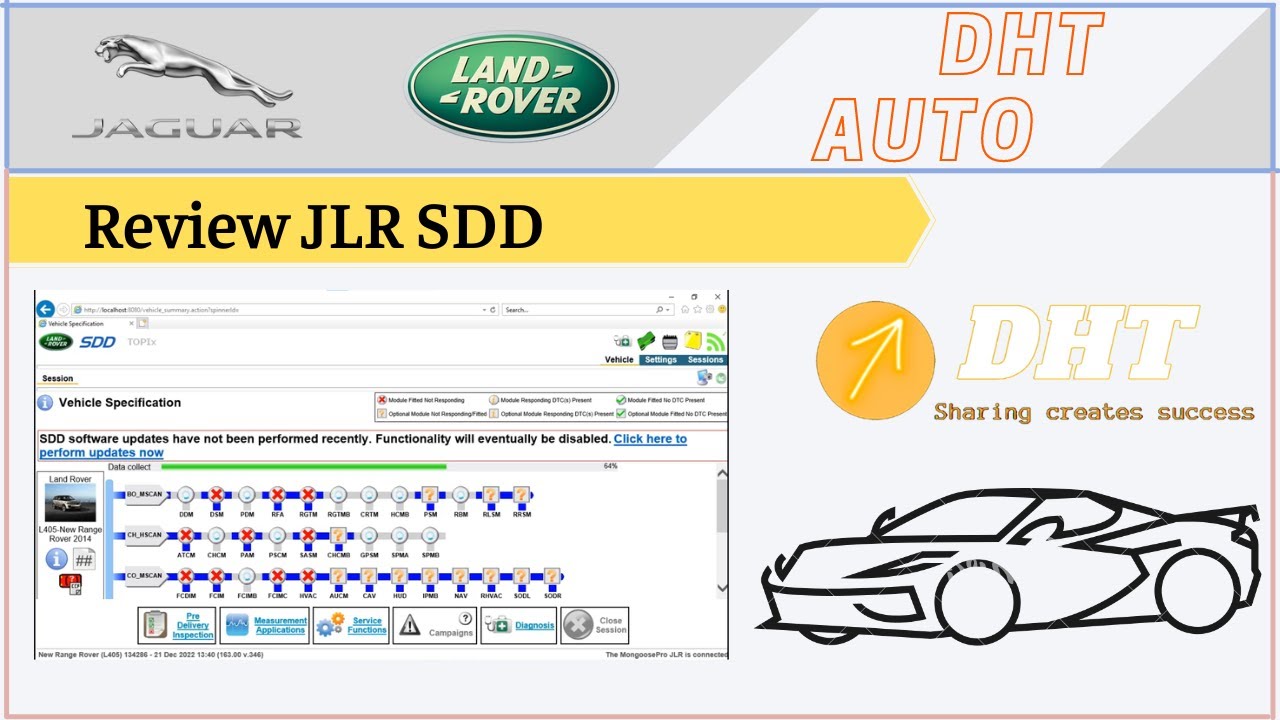Open the PDM module node
This screenshot has height=720, width=1280.
coord(247,494)
